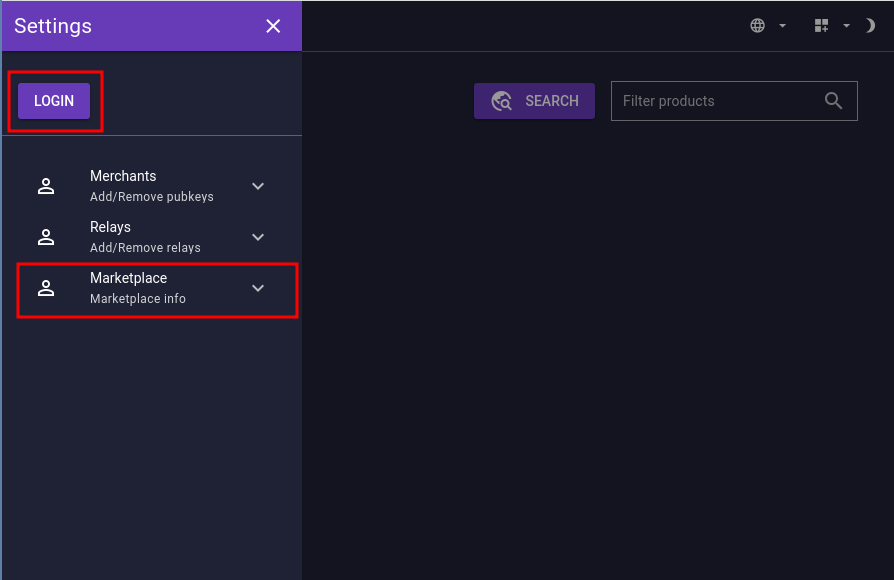
Task: Select Relays Add/Remove relays item
Action: tap(145, 237)
